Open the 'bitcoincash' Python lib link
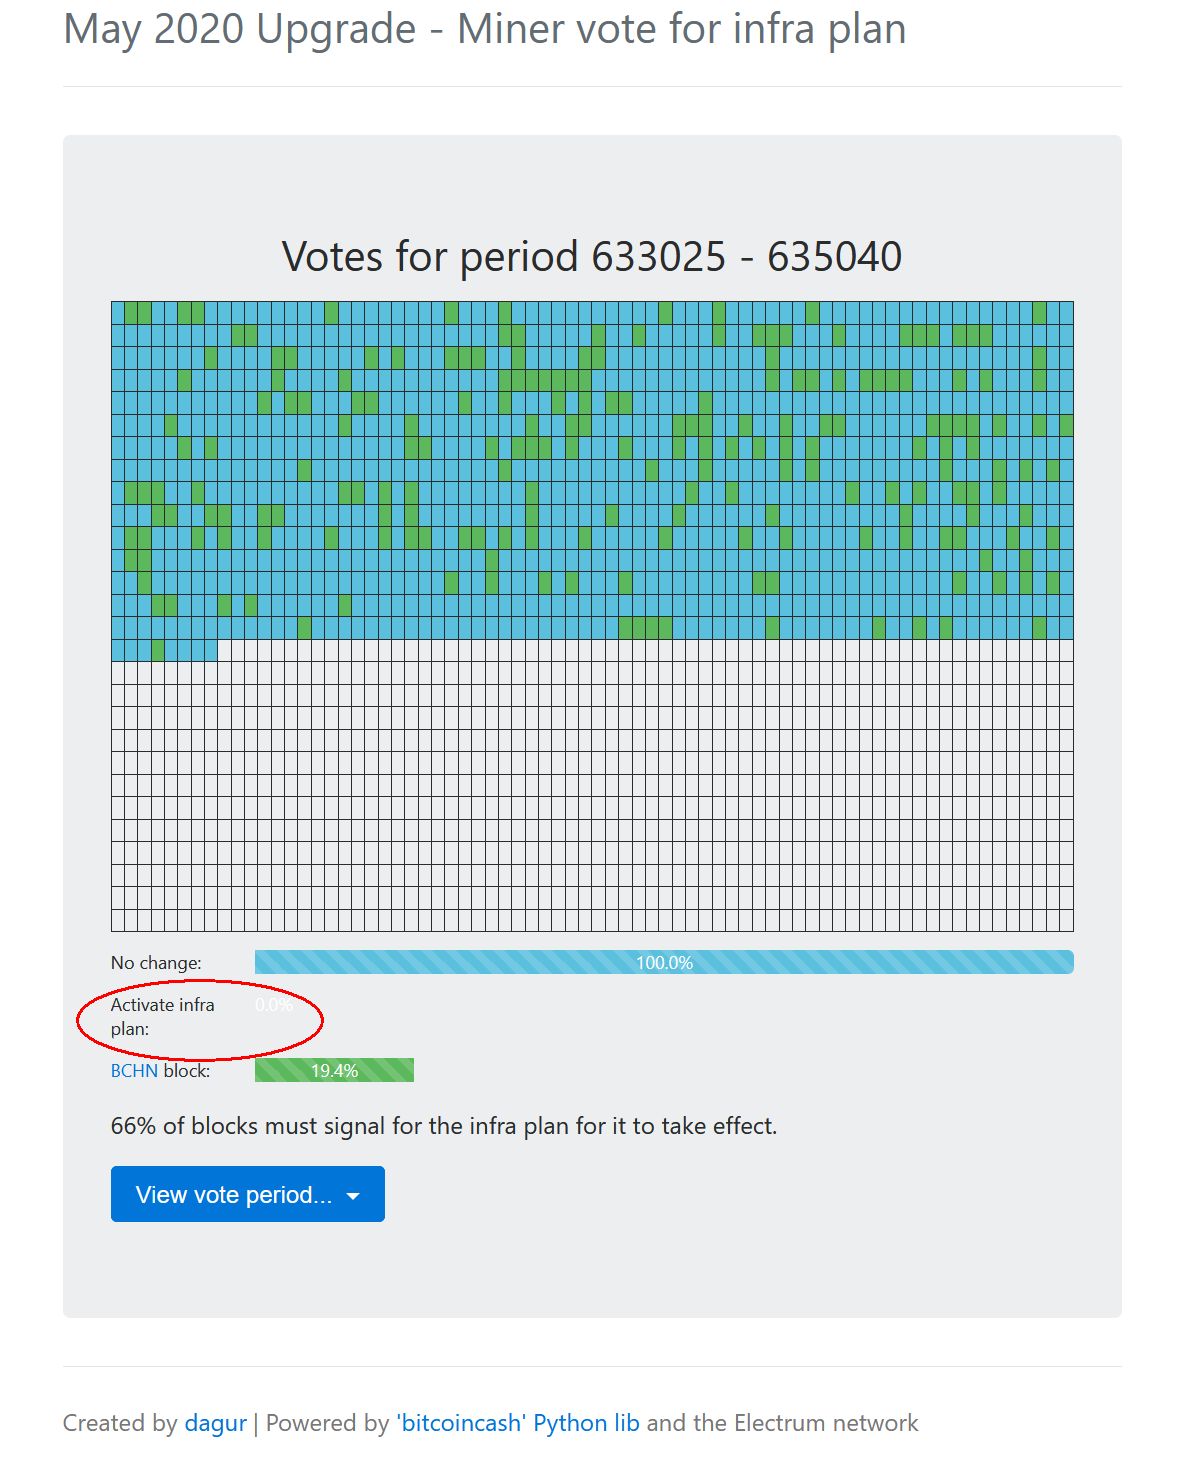This screenshot has height=1467, width=1203. 518,1423
